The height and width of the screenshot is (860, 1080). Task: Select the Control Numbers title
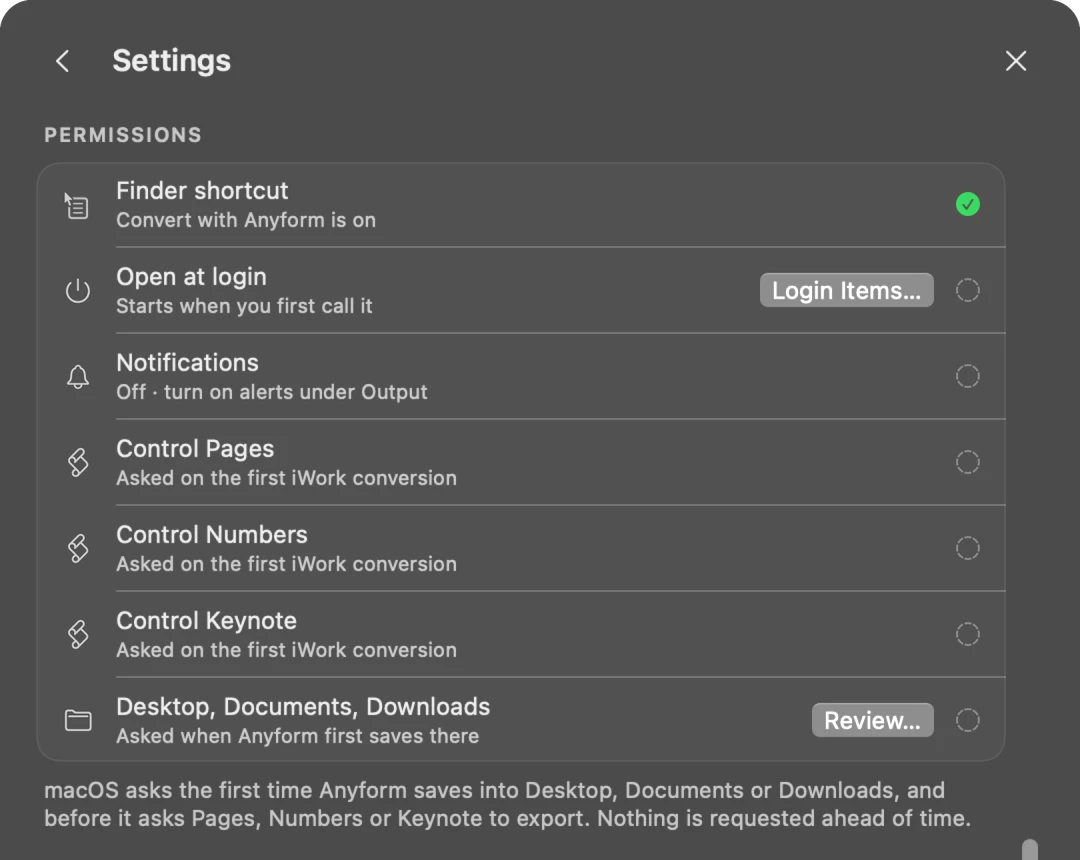[x=211, y=535]
